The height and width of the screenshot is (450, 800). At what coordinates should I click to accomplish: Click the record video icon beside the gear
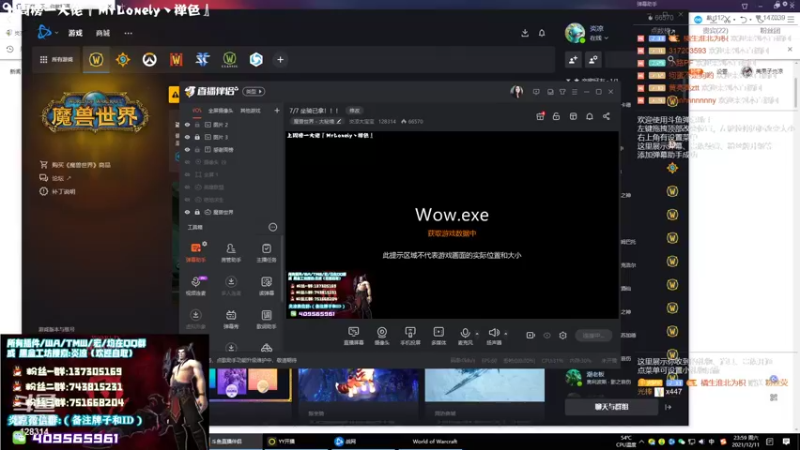(531, 336)
